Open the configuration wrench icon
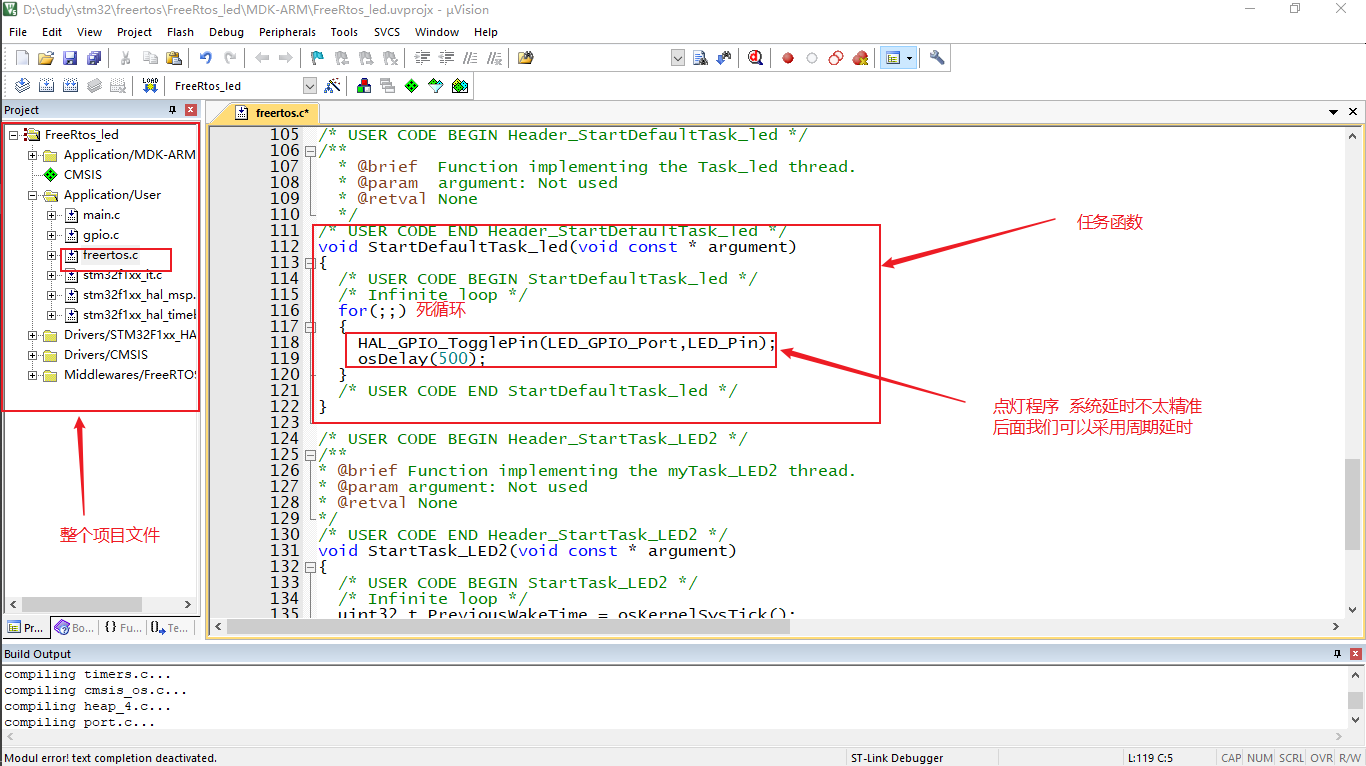The image size is (1366, 766). tap(937, 58)
